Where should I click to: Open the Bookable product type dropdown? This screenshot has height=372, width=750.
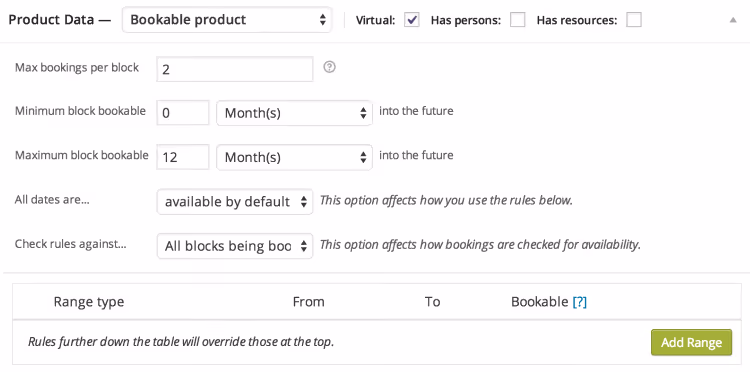(227, 20)
